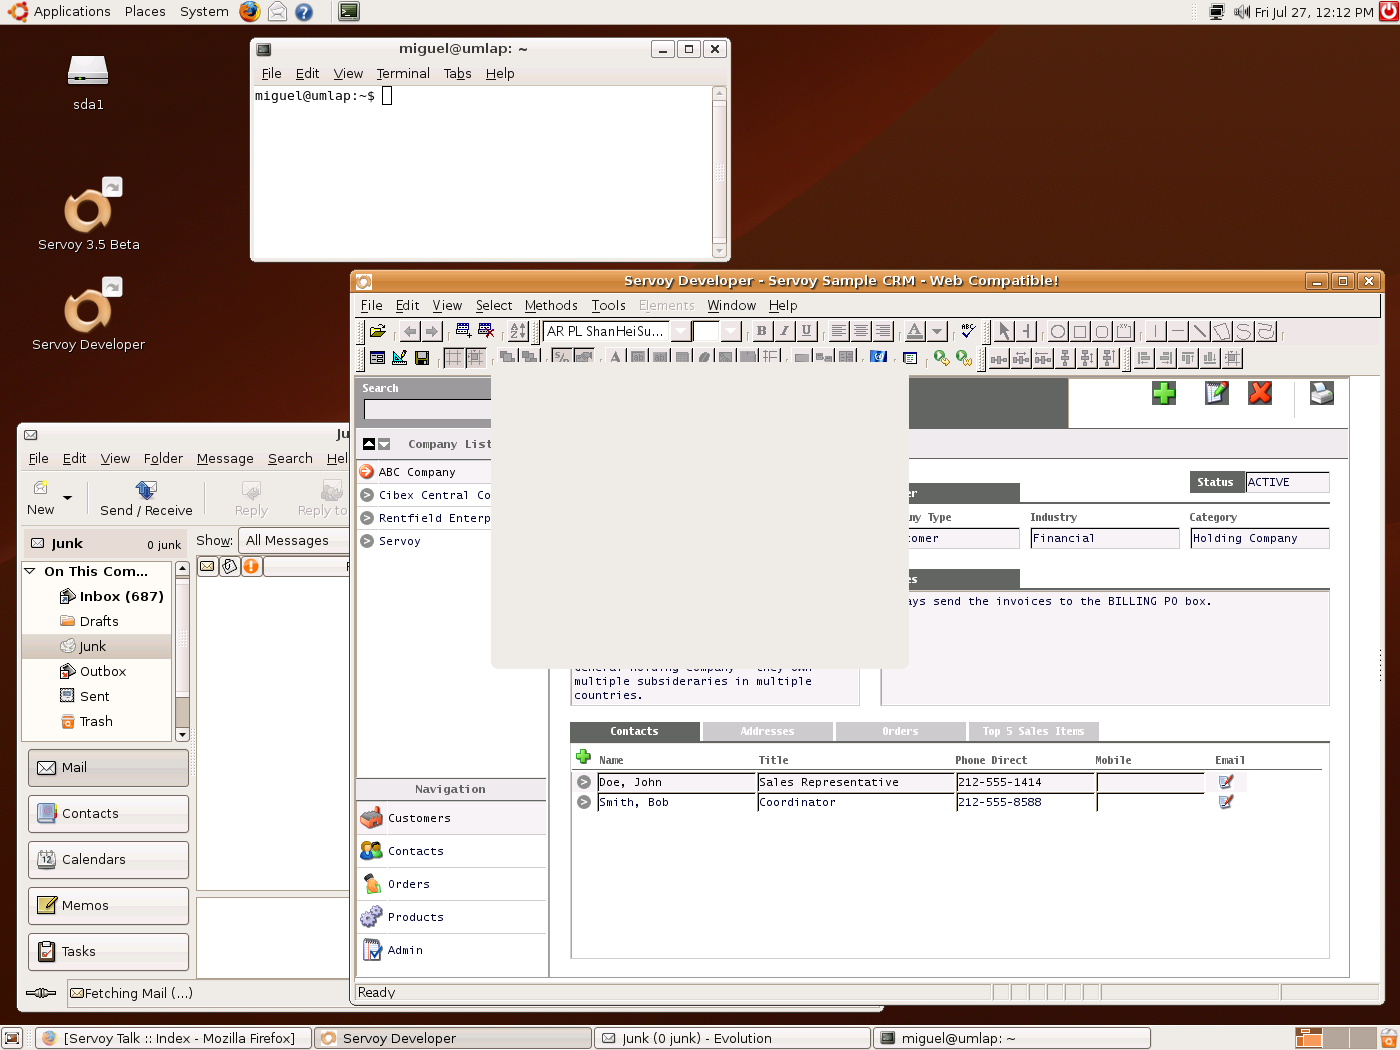Click the edit record notepad icon

pos(1216,393)
